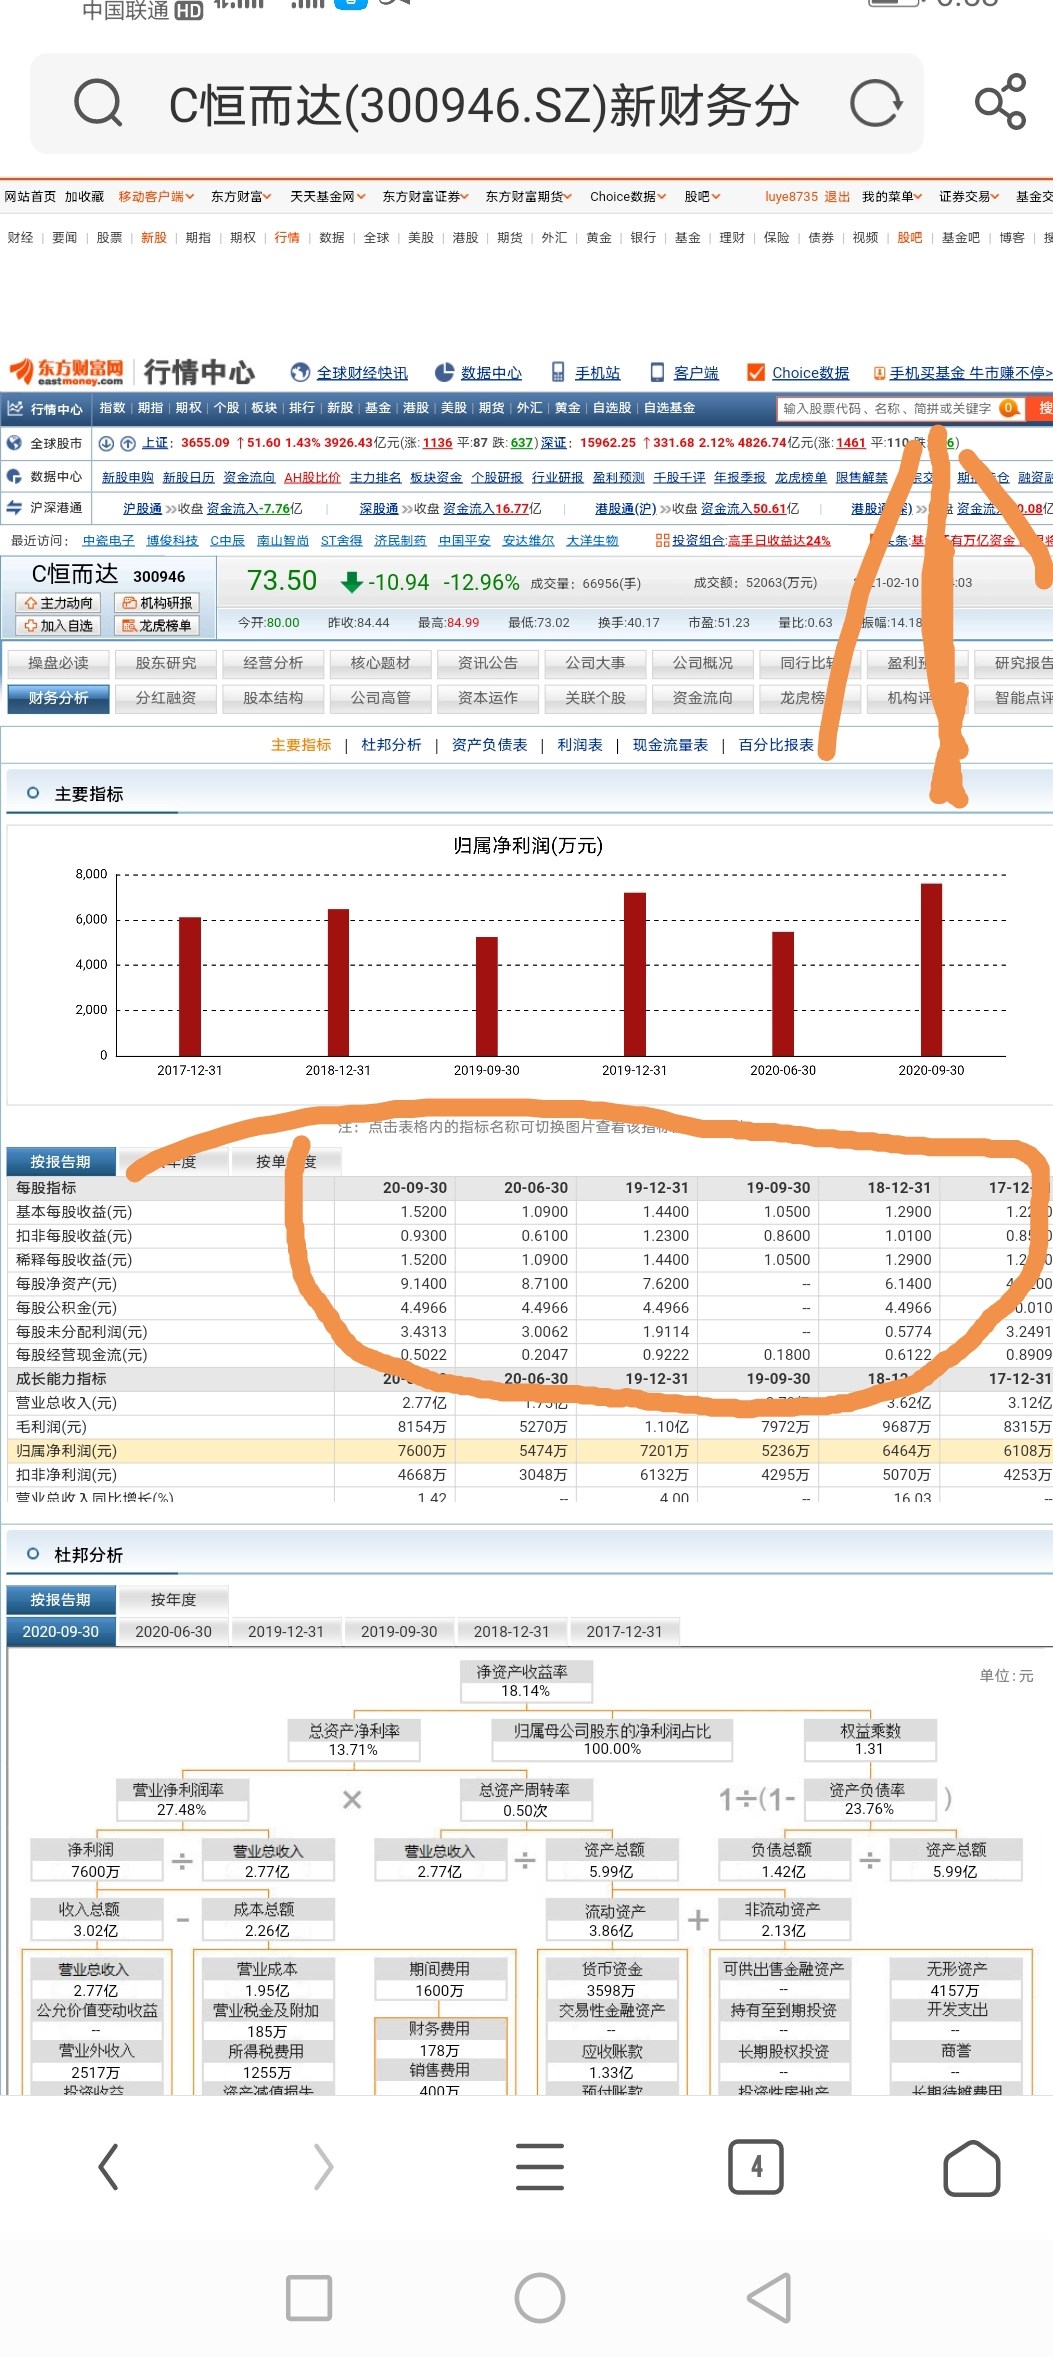
Task: Expand 证券交易 dropdown
Action: [969, 197]
